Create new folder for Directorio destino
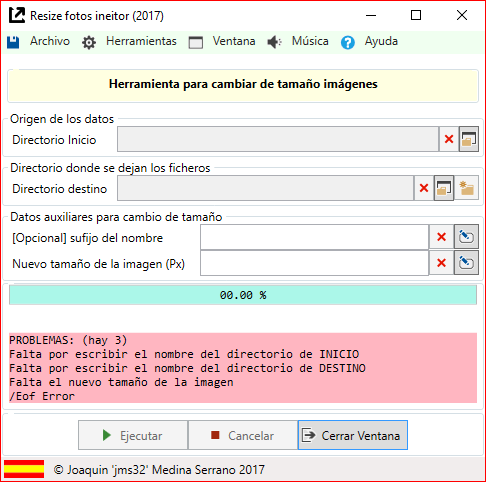The image size is (486, 482). pyautogui.click(x=467, y=188)
